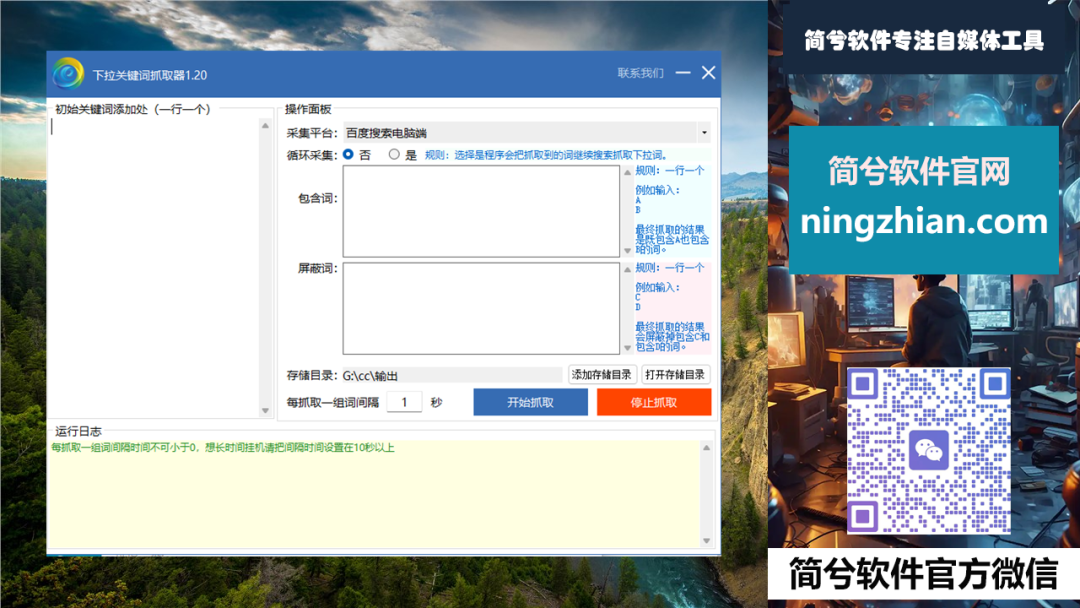Minimize the 下拉关键词抓取器 window
Image resolution: width=1080 pixels, height=608 pixels.
[x=683, y=72]
